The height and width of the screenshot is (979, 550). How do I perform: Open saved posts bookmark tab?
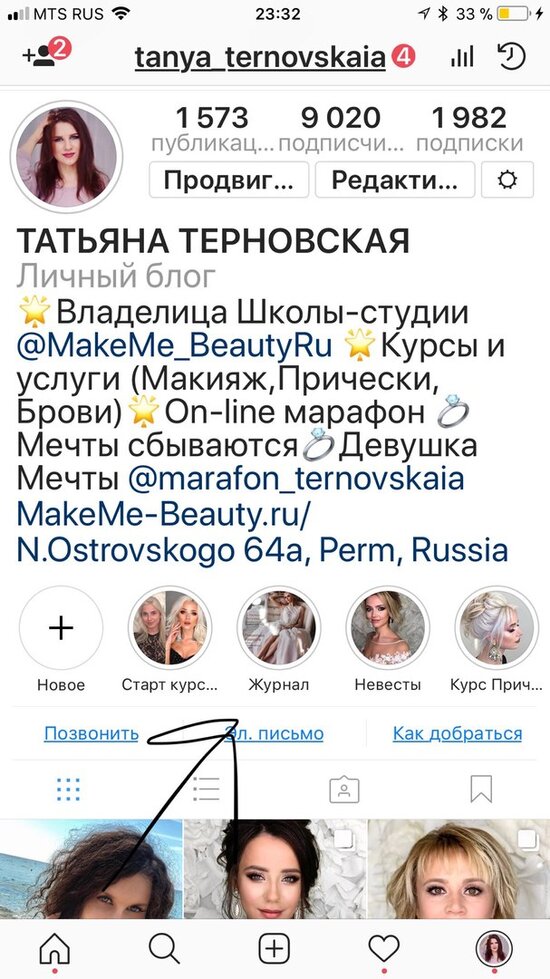pos(481,790)
